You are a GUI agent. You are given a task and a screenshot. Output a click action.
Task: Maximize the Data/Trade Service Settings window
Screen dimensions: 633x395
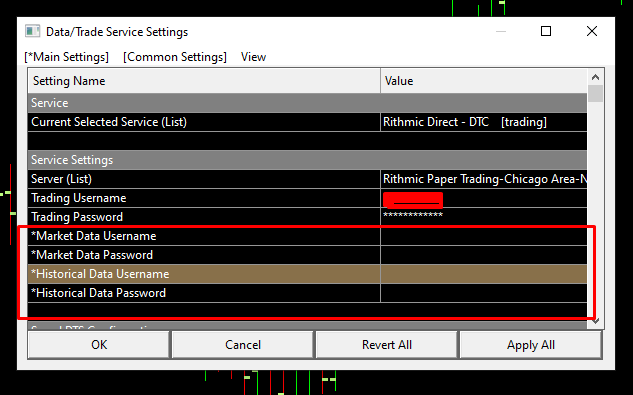pos(546,31)
